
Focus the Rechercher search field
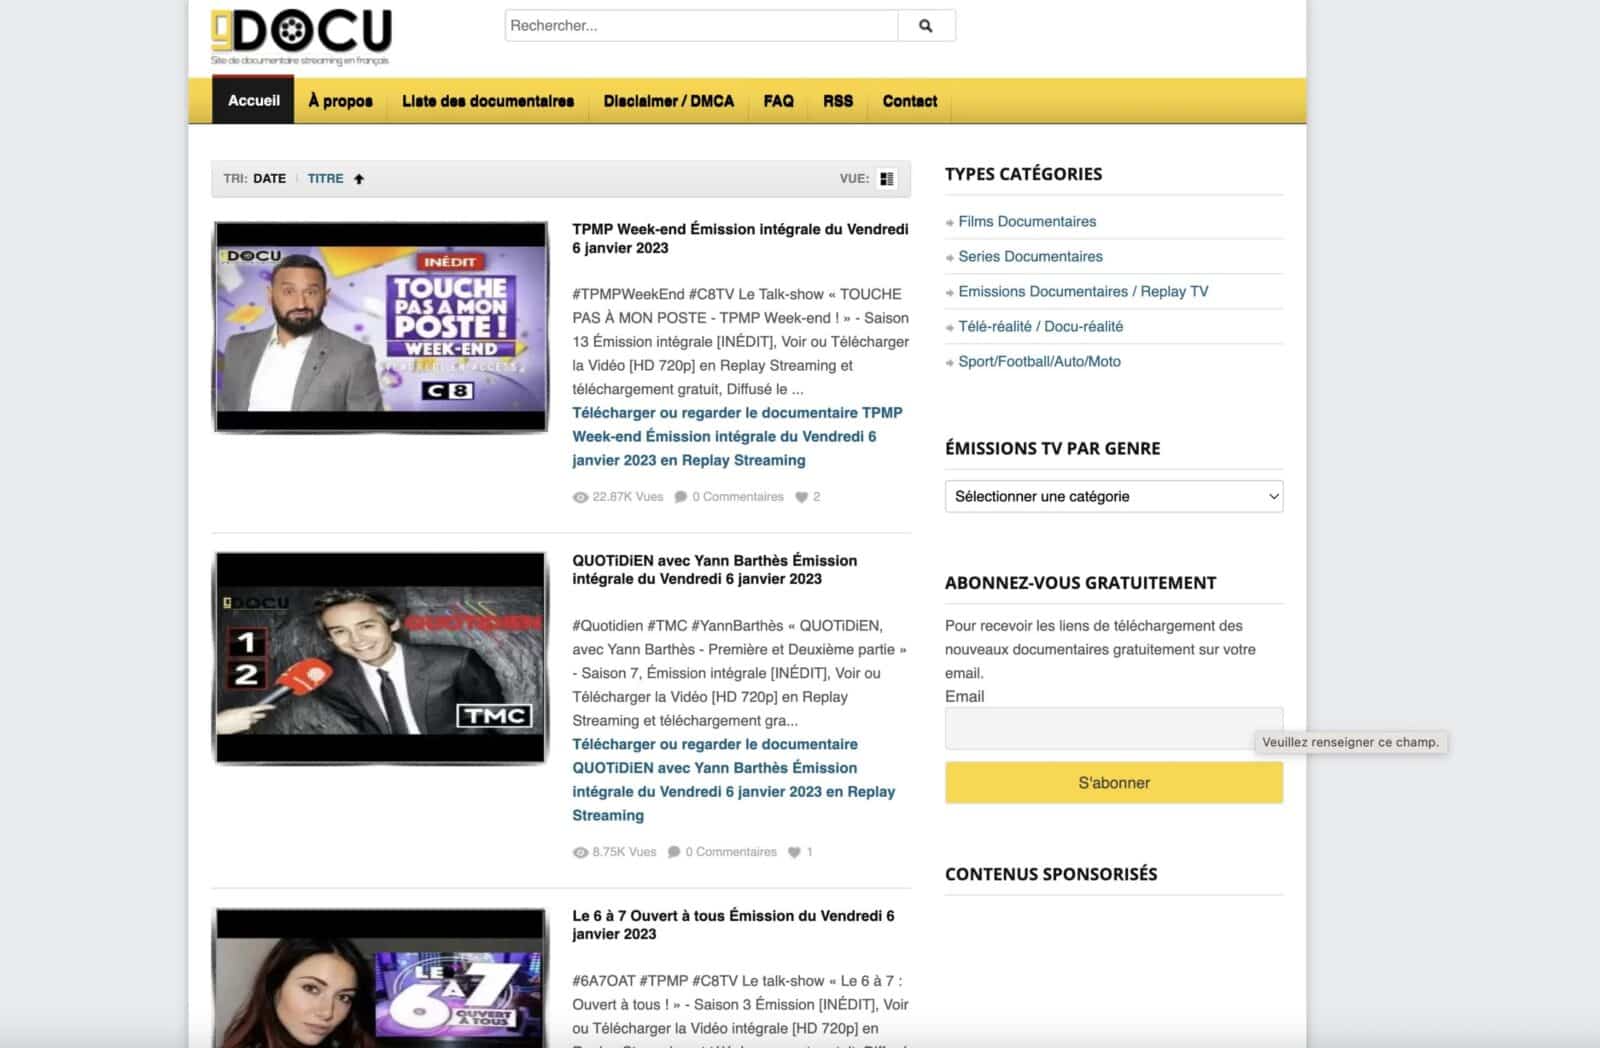[700, 26]
